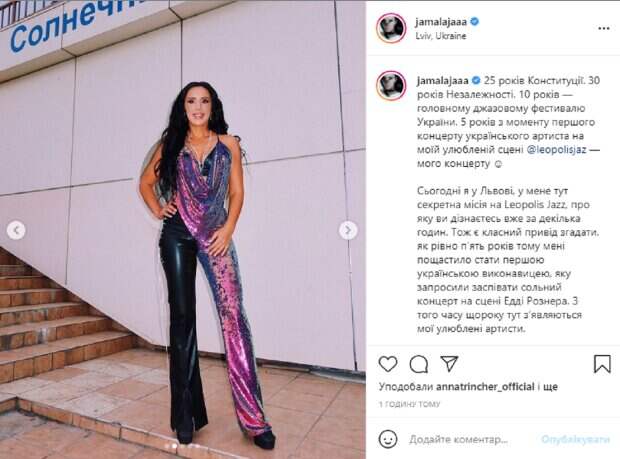Viewport: 620px width, 459px height.
Task: Like the post with heart icon
Action: 388,364
